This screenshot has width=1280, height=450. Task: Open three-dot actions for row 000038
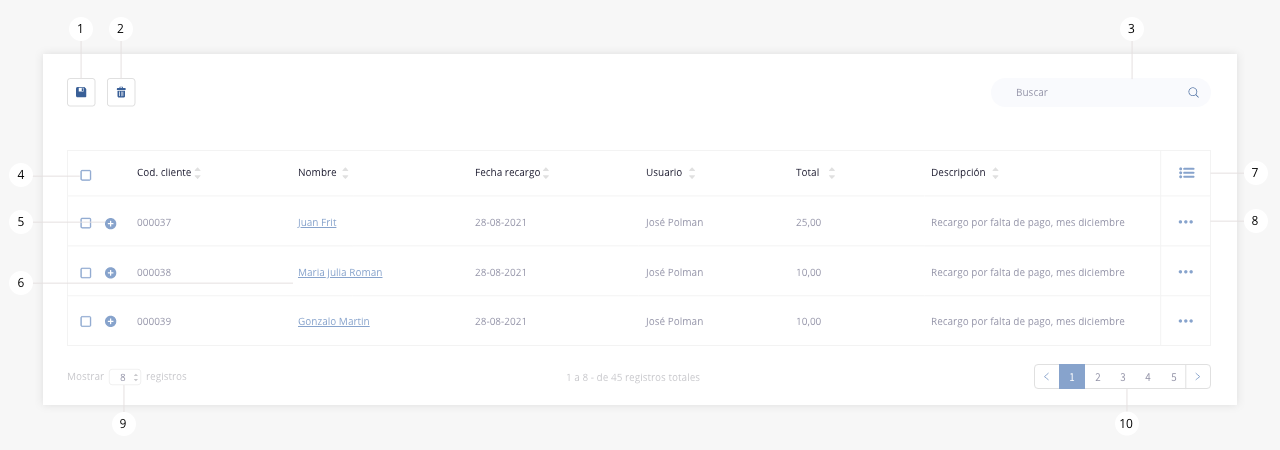coord(1186,272)
